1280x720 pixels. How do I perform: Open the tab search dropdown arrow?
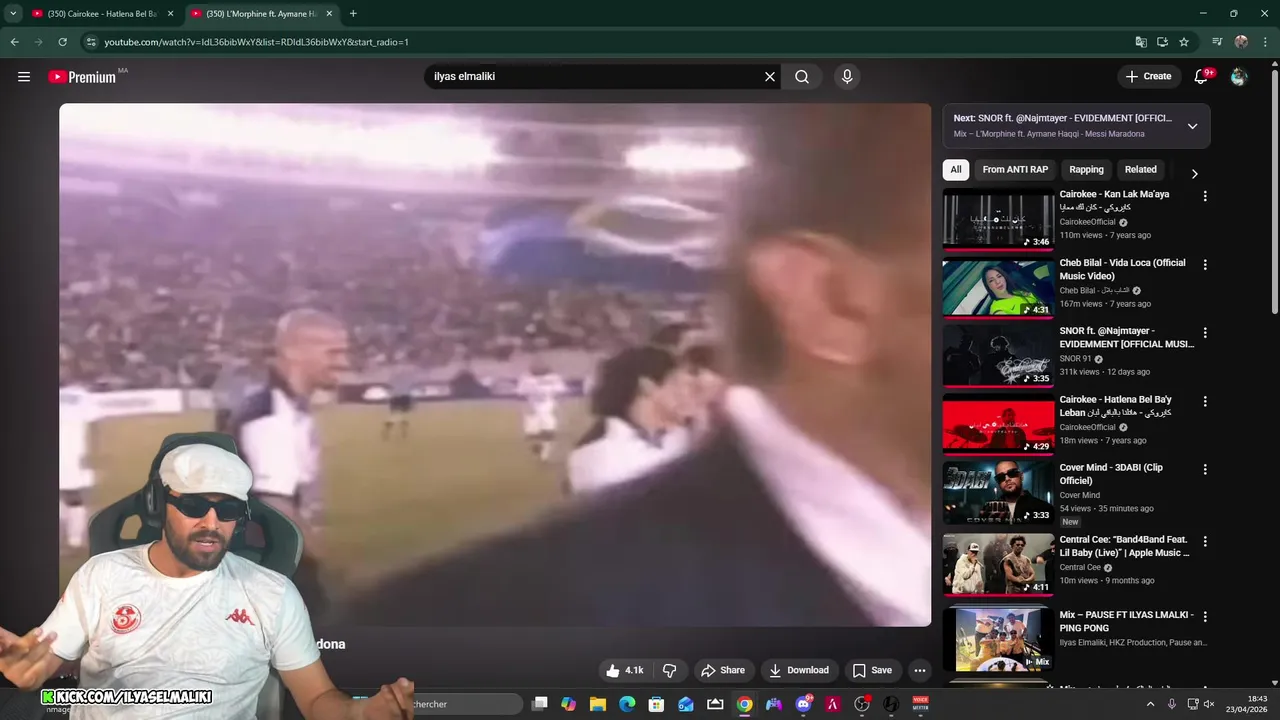(x=13, y=14)
